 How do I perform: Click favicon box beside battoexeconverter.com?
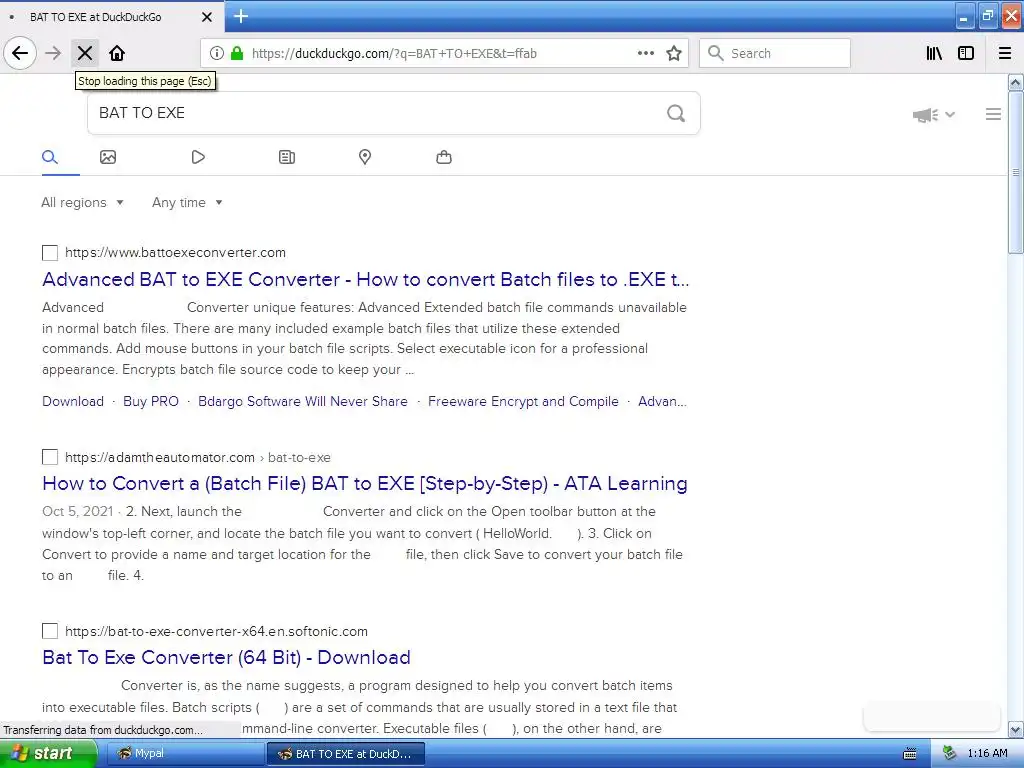(x=50, y=253)
